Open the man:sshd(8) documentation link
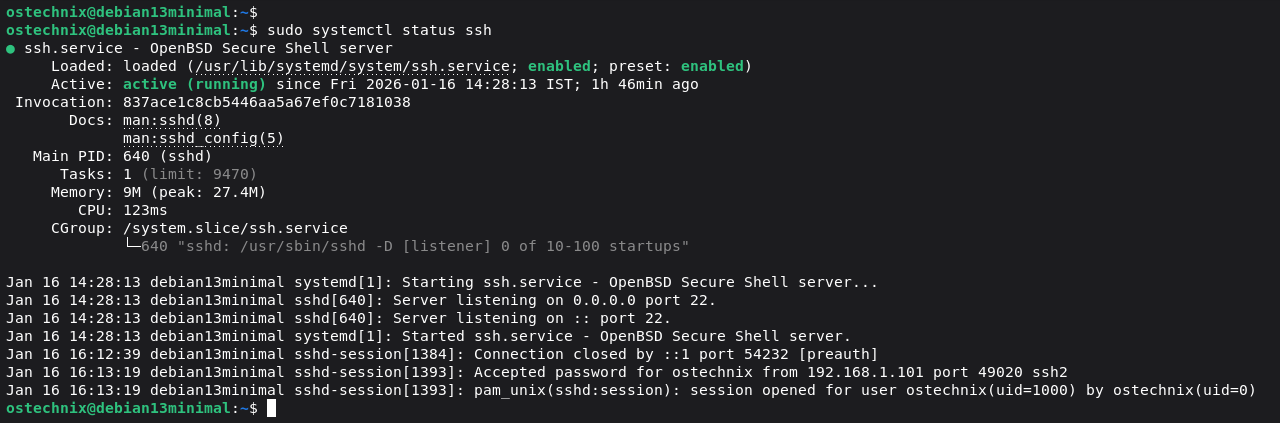Screen dimensions: 1280x423 tap(172, 120)
